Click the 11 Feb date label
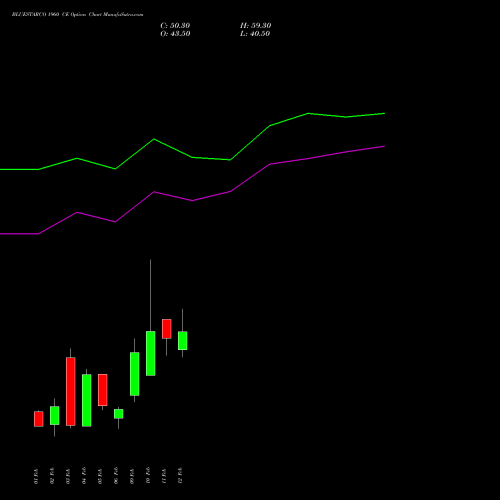The width and height of the screenshot is (500, 500). 164,476
